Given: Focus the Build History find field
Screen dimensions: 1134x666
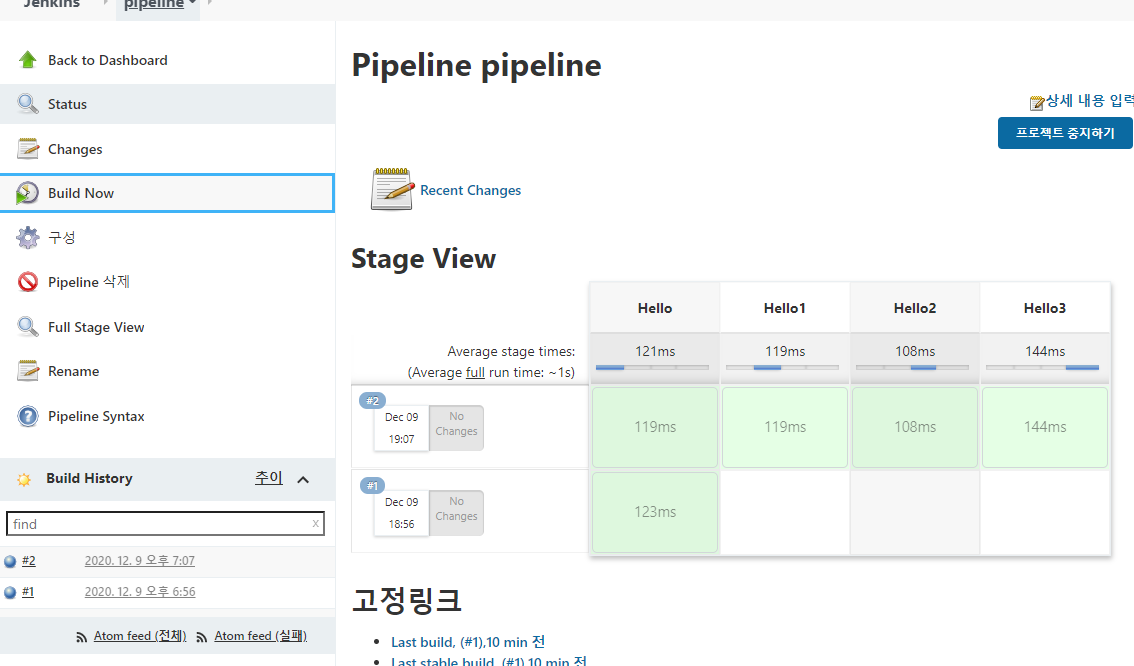Looking at the screenshot, I should [x=165, y=524].
